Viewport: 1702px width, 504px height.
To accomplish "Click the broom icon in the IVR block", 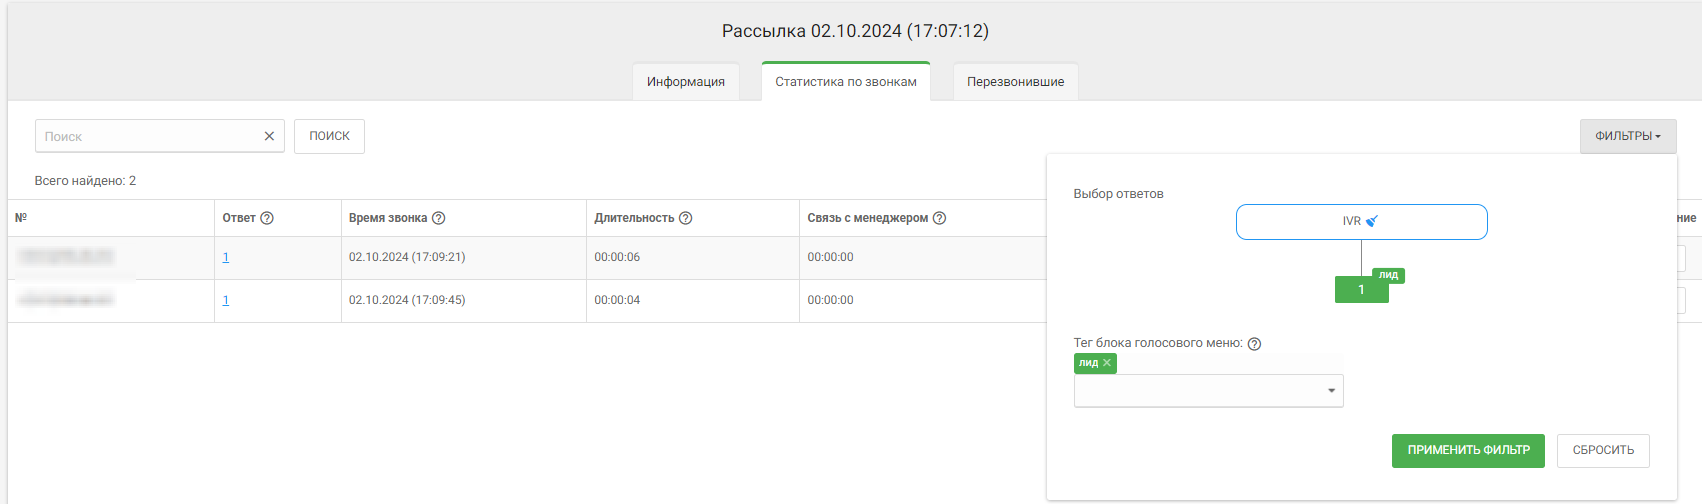I will [1372, 221].
